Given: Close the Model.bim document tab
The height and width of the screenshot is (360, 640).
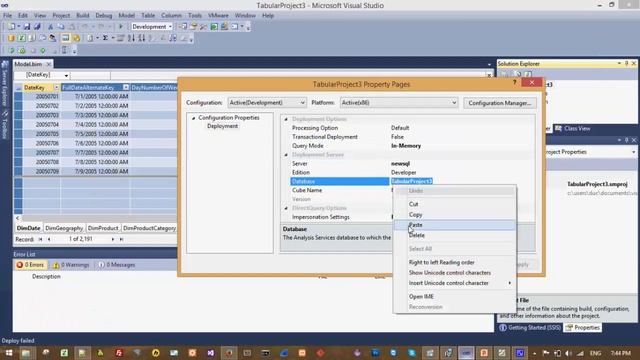Looking at the screenshot, I should point(49,64).
